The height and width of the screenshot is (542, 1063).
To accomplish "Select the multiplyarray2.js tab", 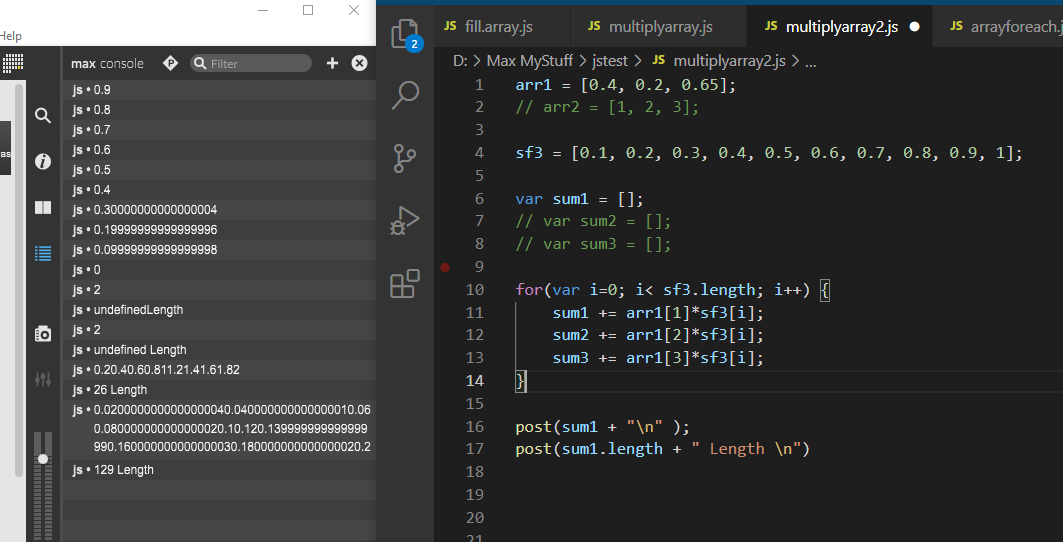I will 841,26.
